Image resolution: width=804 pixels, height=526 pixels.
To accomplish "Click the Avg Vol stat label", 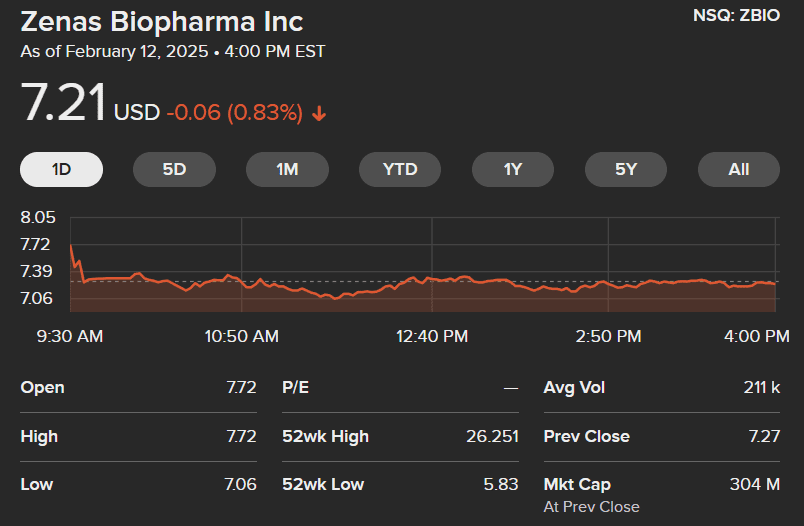I will [574, 387].
